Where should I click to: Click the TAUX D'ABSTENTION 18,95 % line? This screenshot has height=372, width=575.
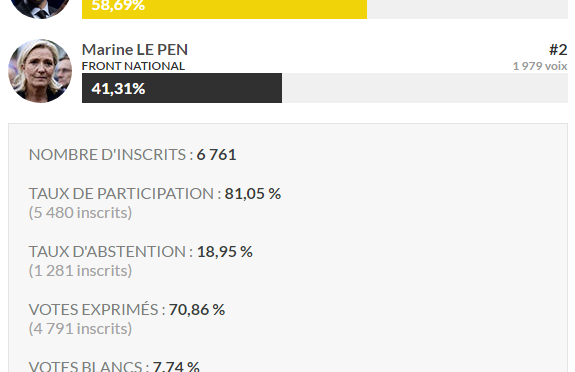click(140, 252)
